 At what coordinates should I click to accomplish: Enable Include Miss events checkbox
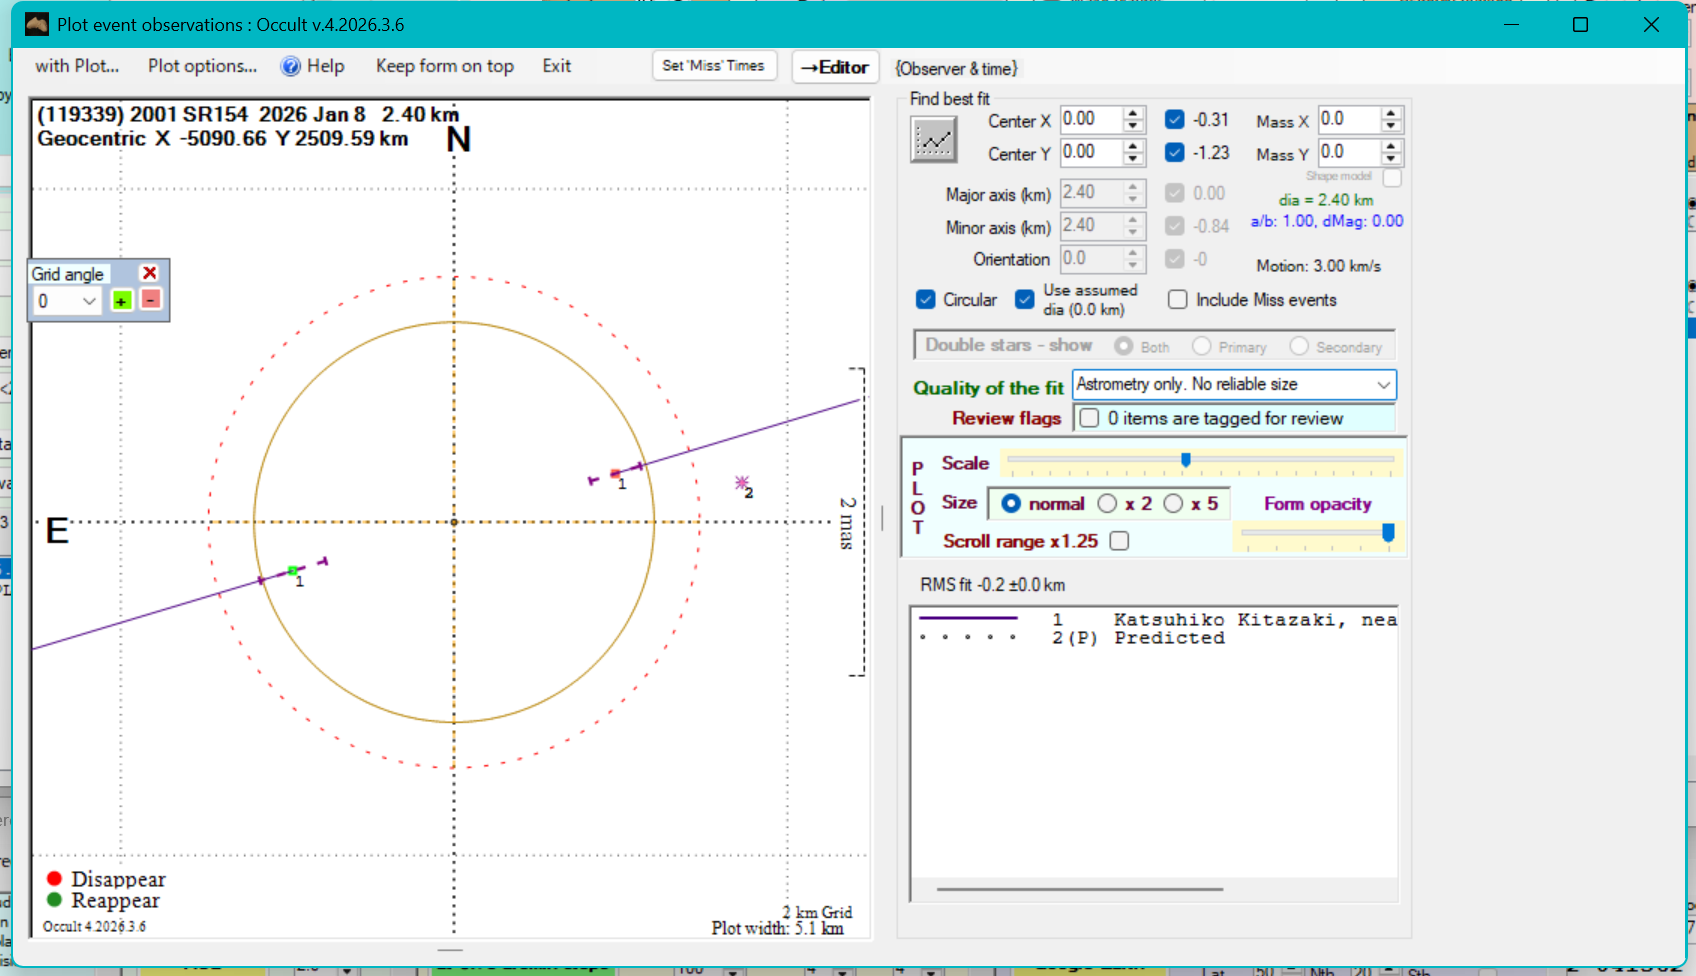(x=1178, y=300)
